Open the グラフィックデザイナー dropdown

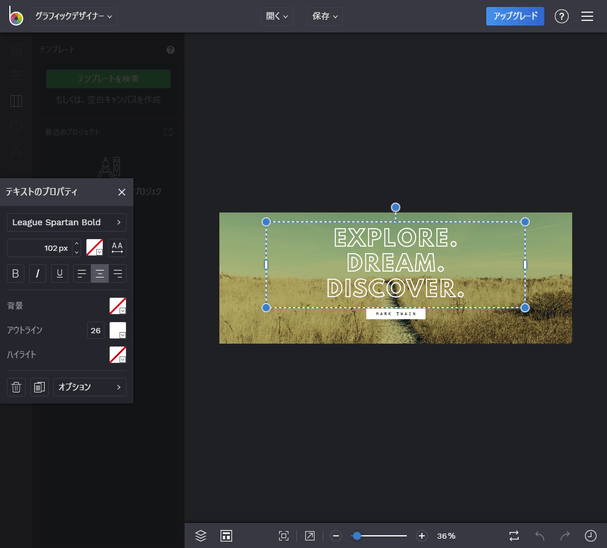74,16
